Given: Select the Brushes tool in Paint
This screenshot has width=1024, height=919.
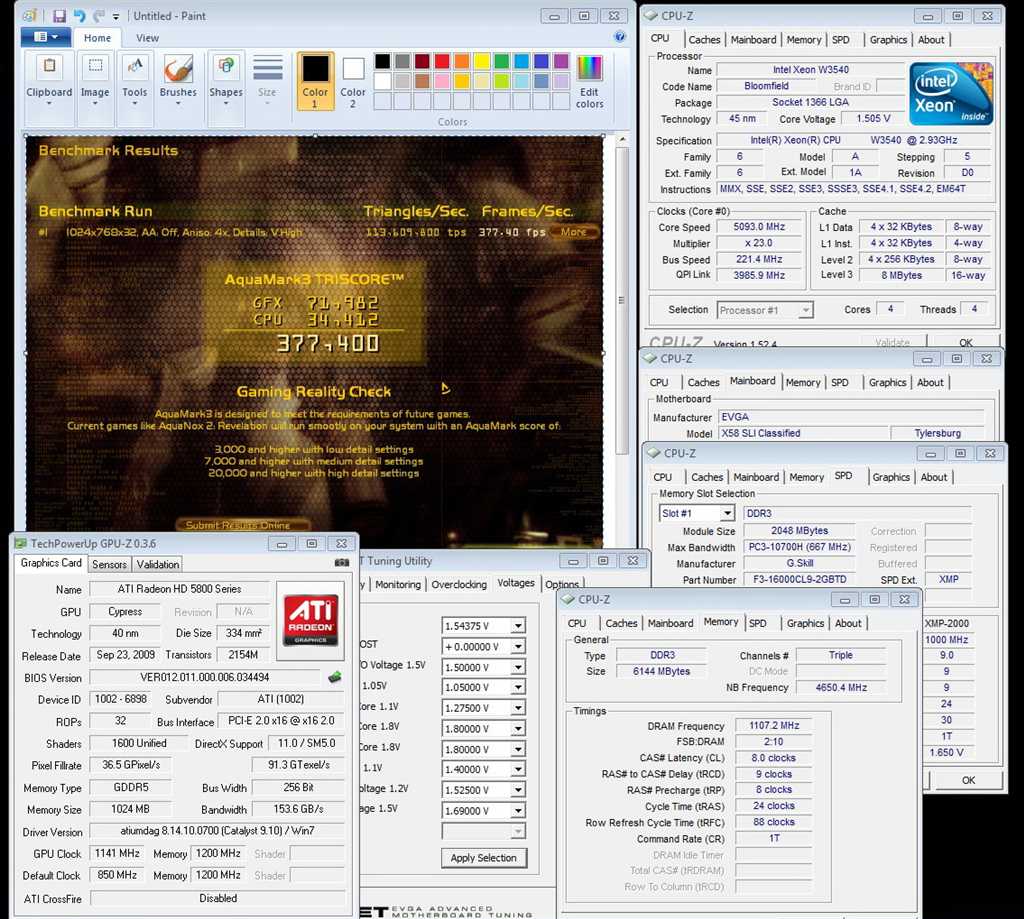Looking at the screenshot, I should click(178, 81).
